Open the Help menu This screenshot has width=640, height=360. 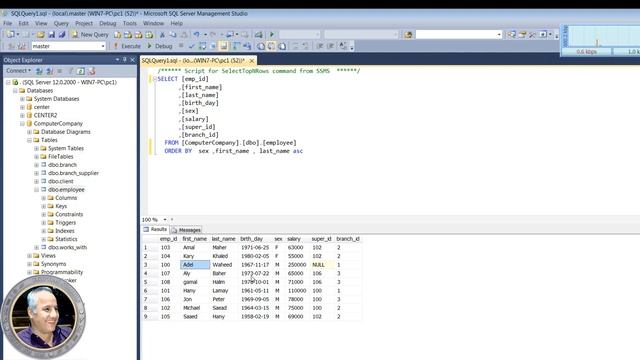[x=176, y=23]
